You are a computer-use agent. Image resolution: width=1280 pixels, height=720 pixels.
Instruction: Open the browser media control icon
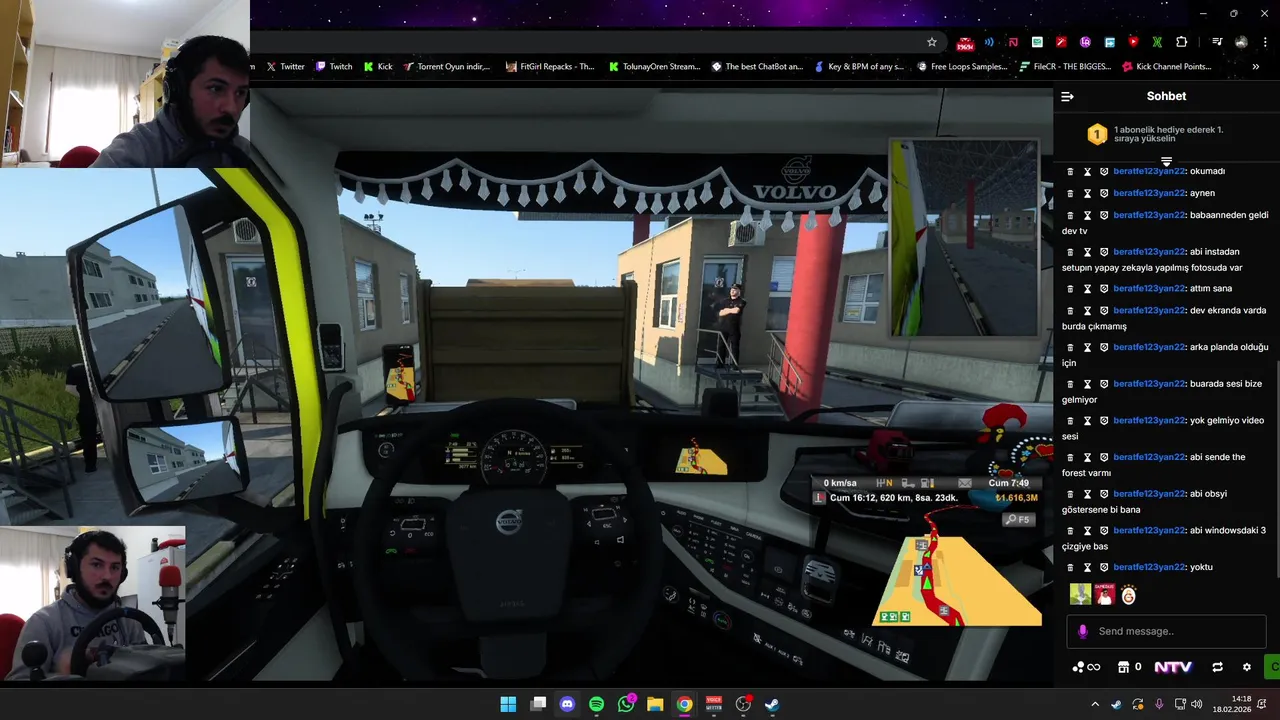pyautogui.click(x=1216, y=42)
